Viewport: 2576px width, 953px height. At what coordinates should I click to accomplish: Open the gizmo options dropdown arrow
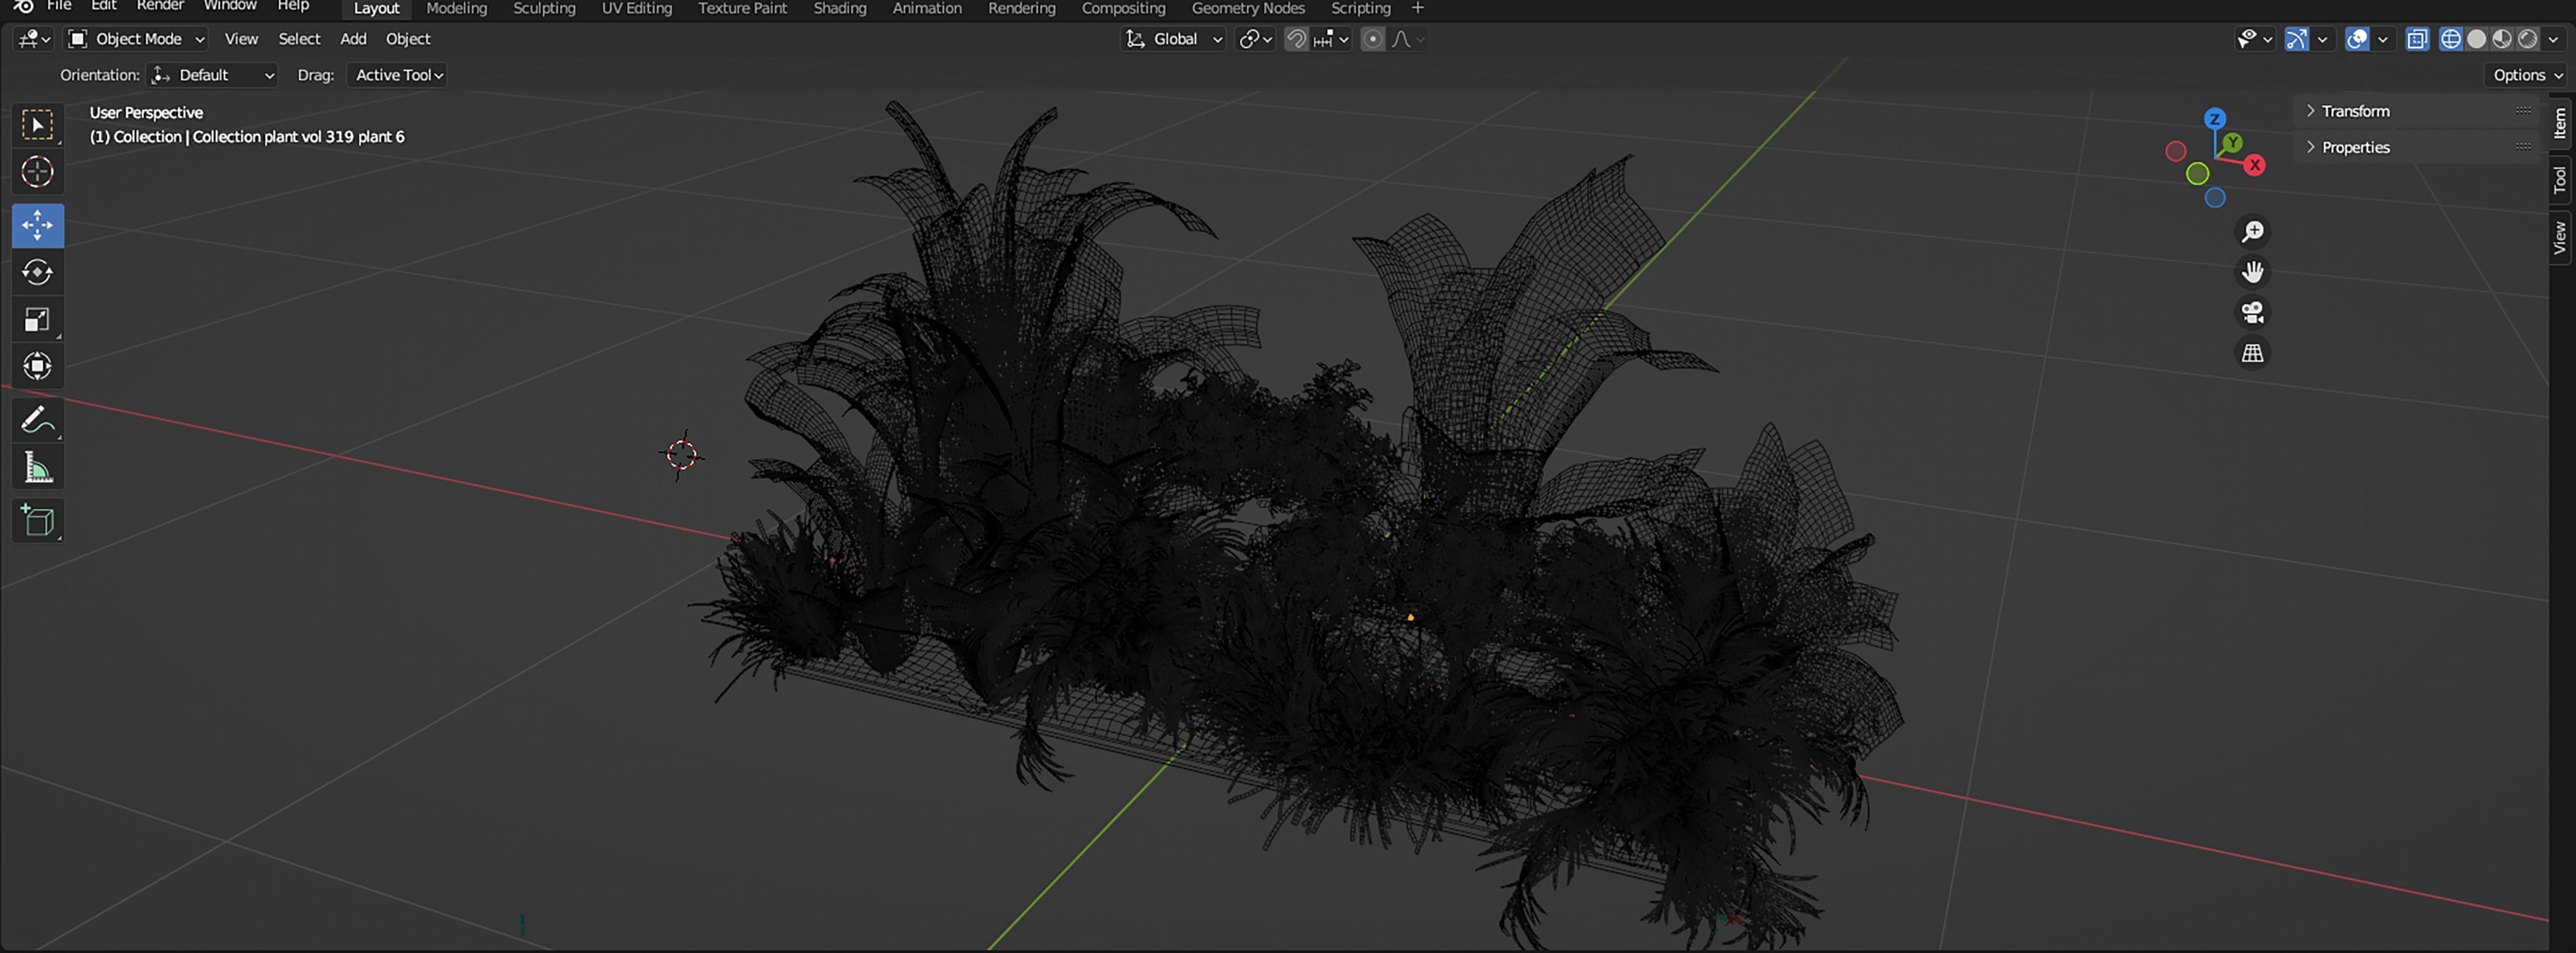coord(2322,39)
